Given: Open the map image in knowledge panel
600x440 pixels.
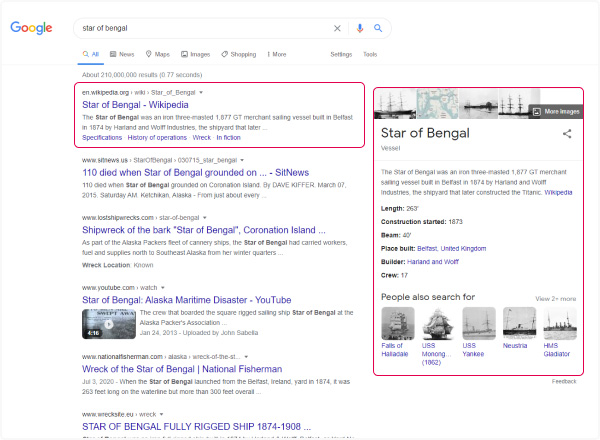Looking at the screenshot, I should tap(437, 104).
